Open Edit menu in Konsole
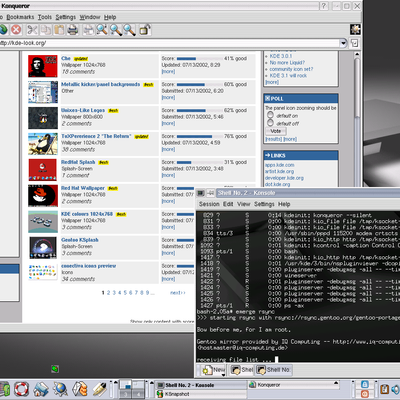 pos(228,204)
